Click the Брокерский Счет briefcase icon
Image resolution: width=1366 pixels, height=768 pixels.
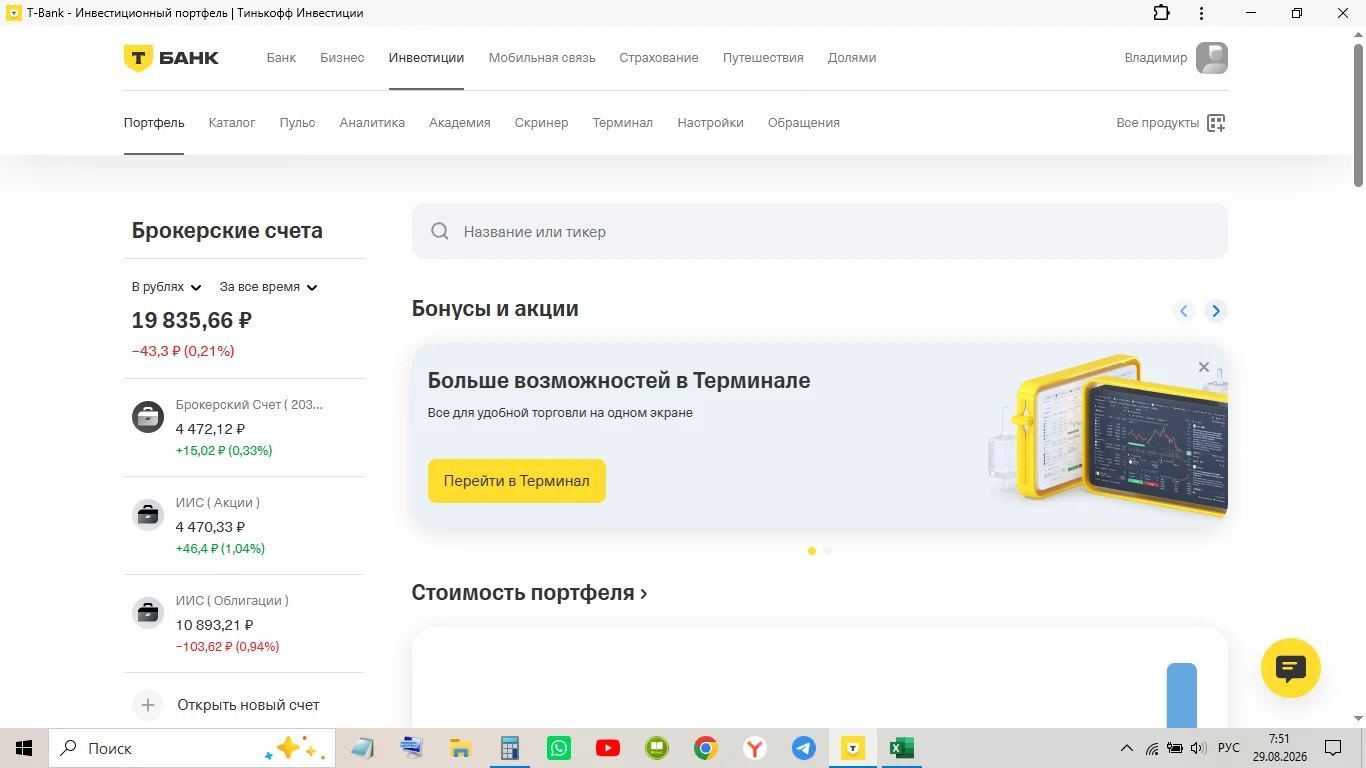(x=148, y=417)
